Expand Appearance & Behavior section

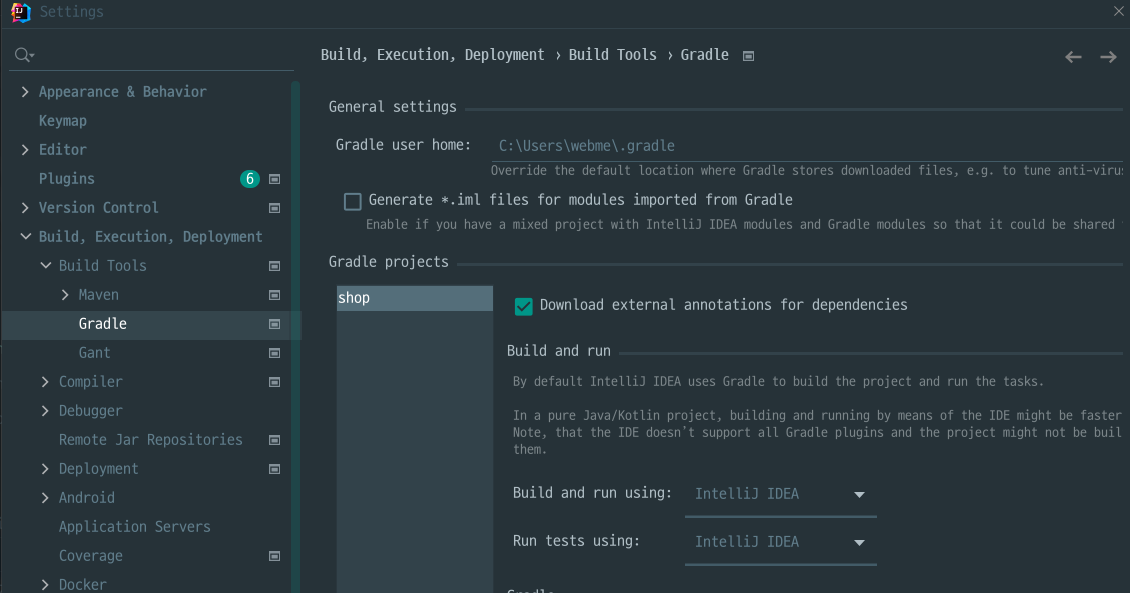pyautogui.click(x=25, y=92)
